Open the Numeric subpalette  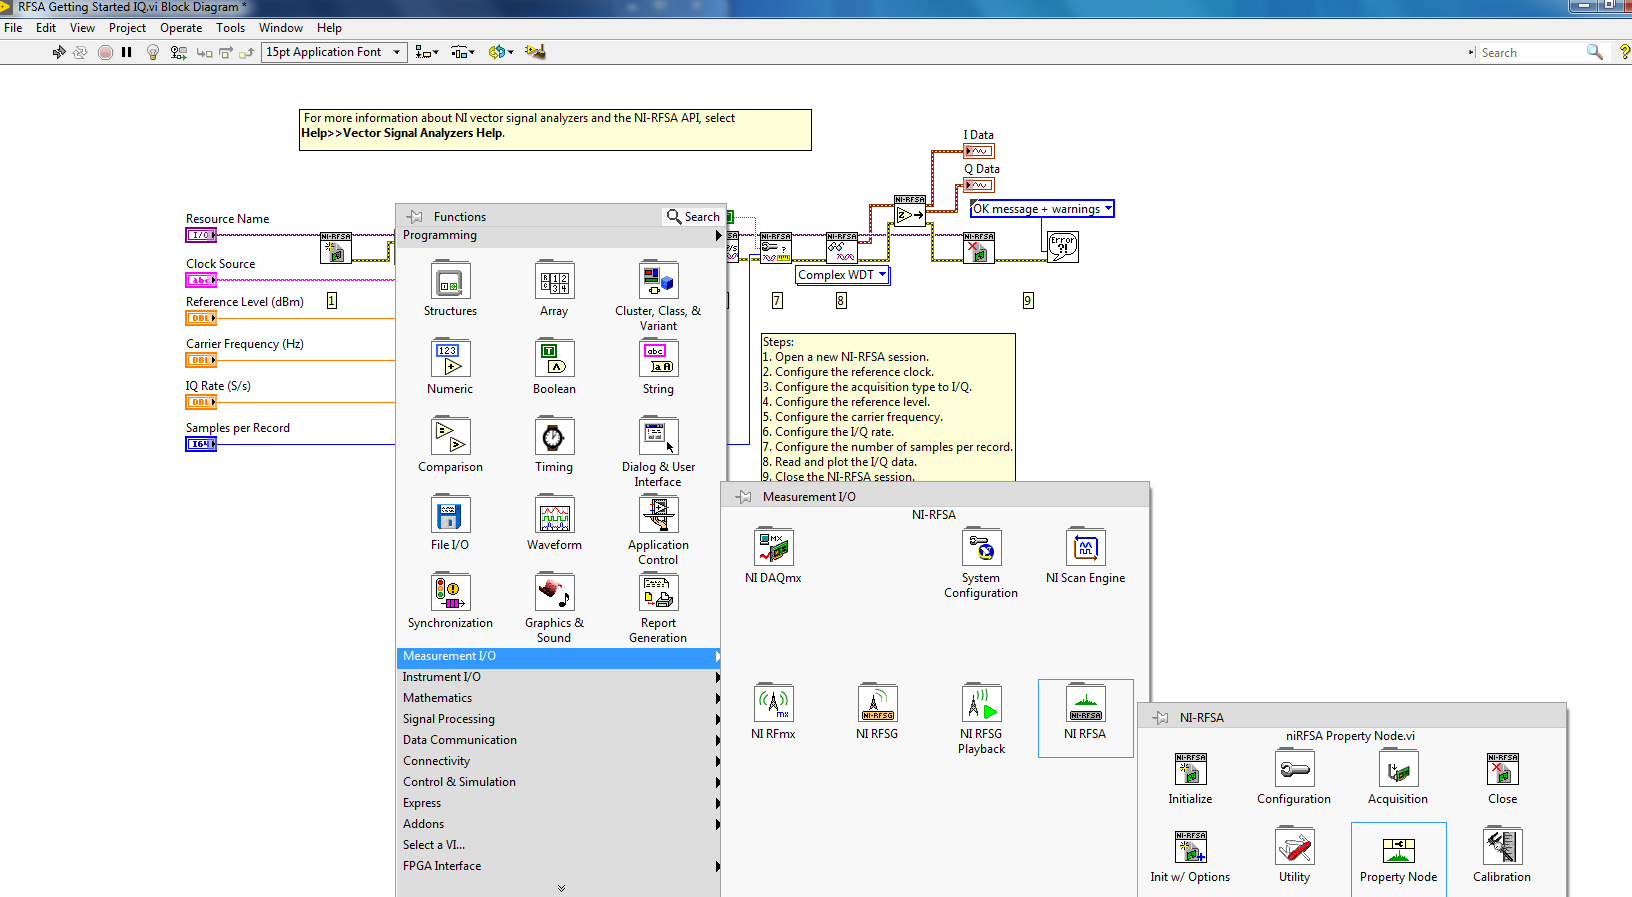click(450, 367)
